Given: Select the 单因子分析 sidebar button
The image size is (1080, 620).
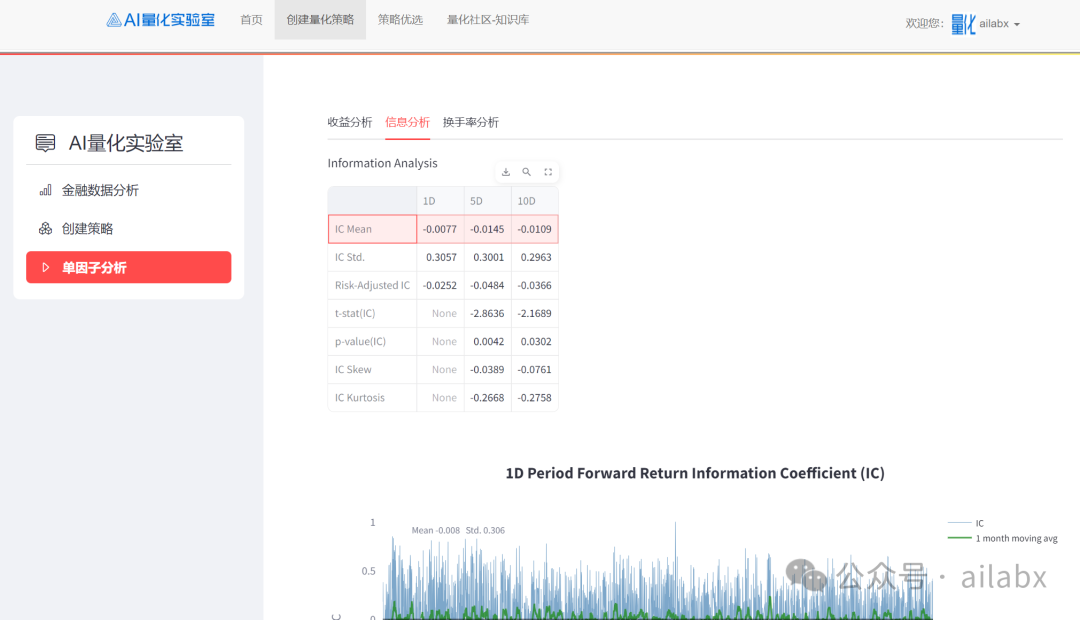Looking at the screenshot, I should [129, 267].
